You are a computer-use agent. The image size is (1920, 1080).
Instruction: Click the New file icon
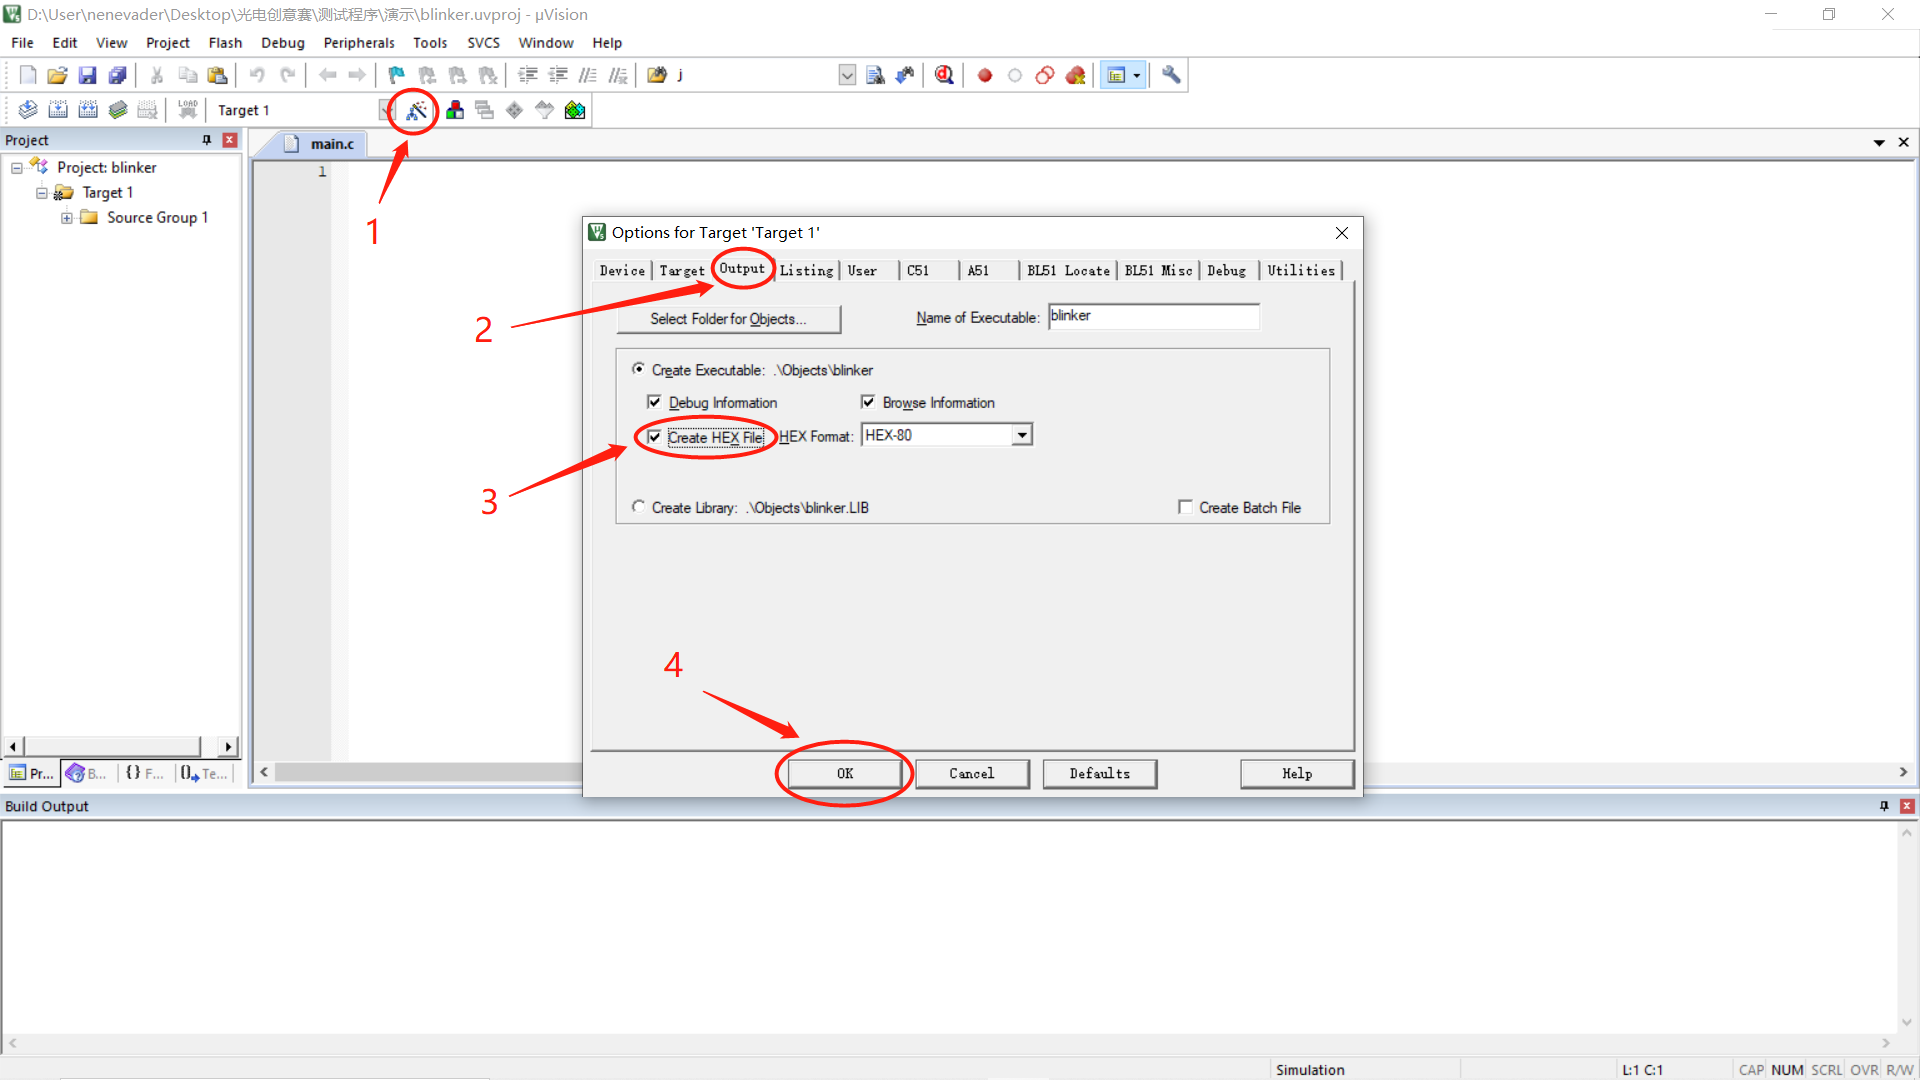[x=28, y=75]
